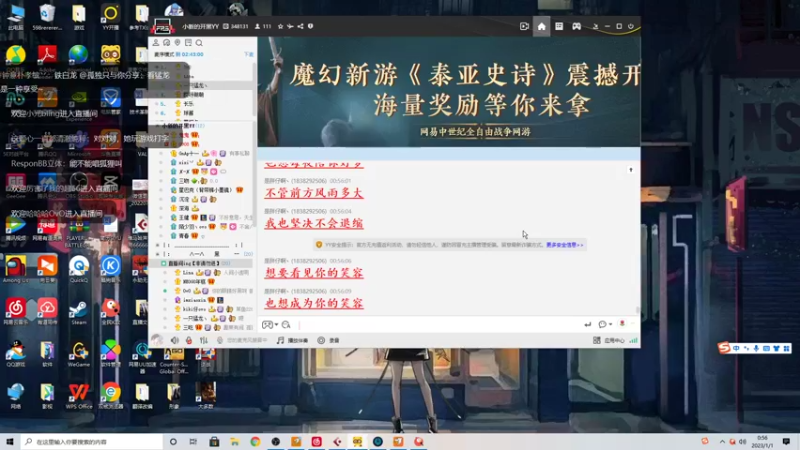
Task: Click chat message 想要看见你的笑容
Action: (314, 272)
